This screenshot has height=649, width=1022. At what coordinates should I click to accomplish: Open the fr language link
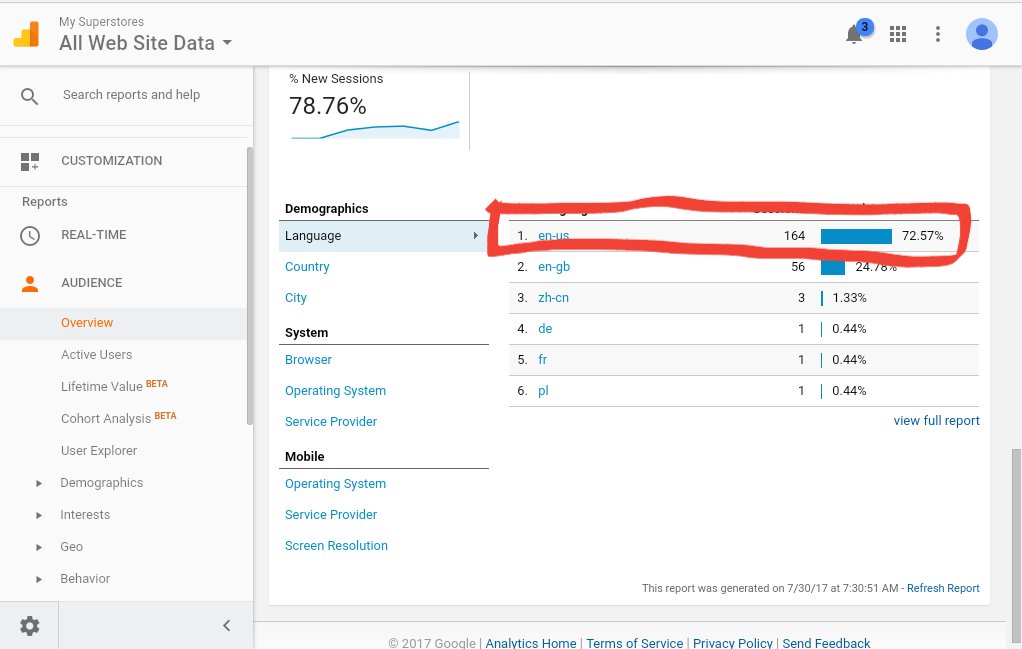pyautogui.click(x=542, y=360)
